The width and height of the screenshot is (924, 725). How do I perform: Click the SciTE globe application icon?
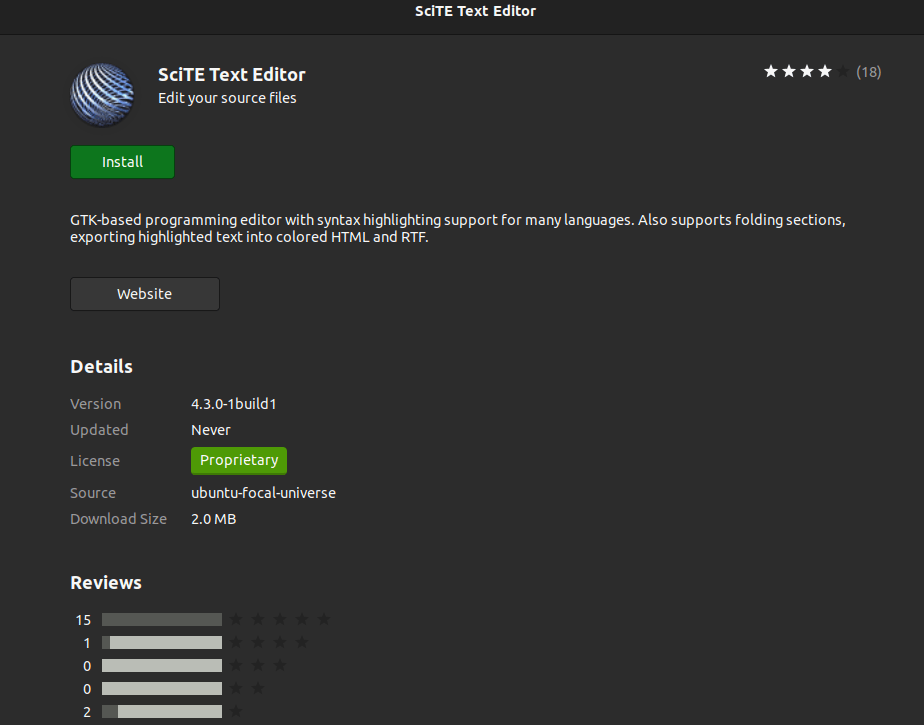(x=102, y=95)
